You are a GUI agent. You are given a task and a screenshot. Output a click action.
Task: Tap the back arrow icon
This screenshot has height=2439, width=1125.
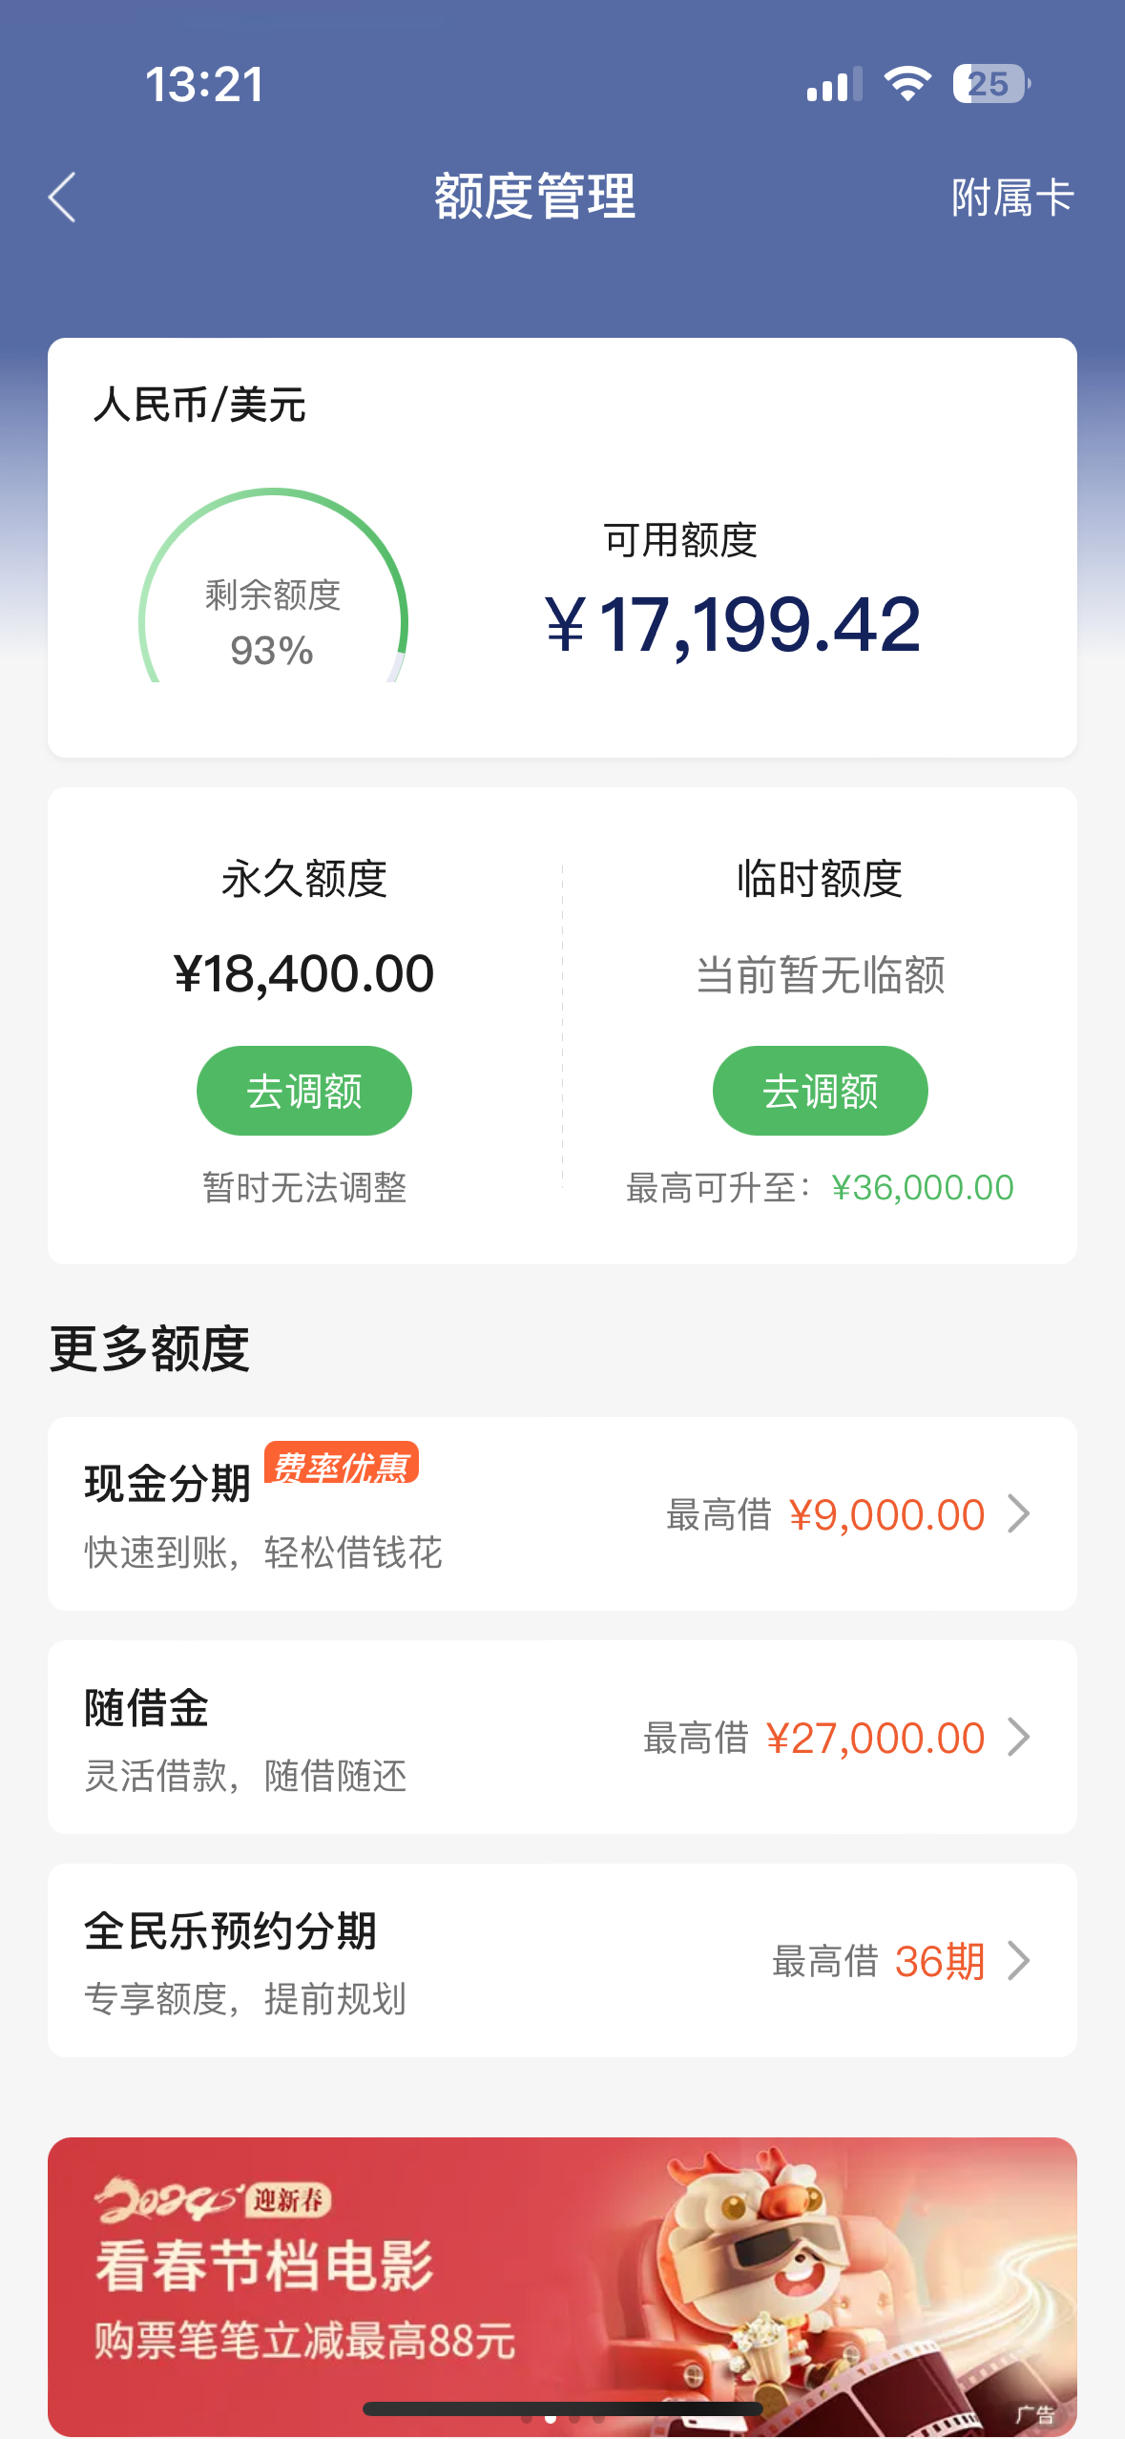click(x=62, y=197)
